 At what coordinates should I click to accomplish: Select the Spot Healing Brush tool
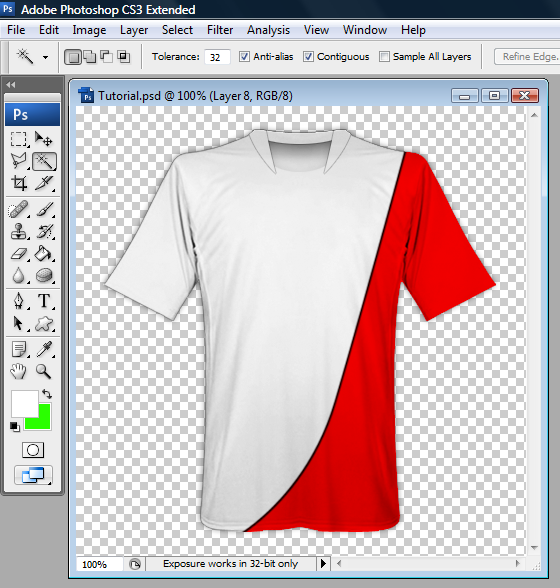(19, 209)
